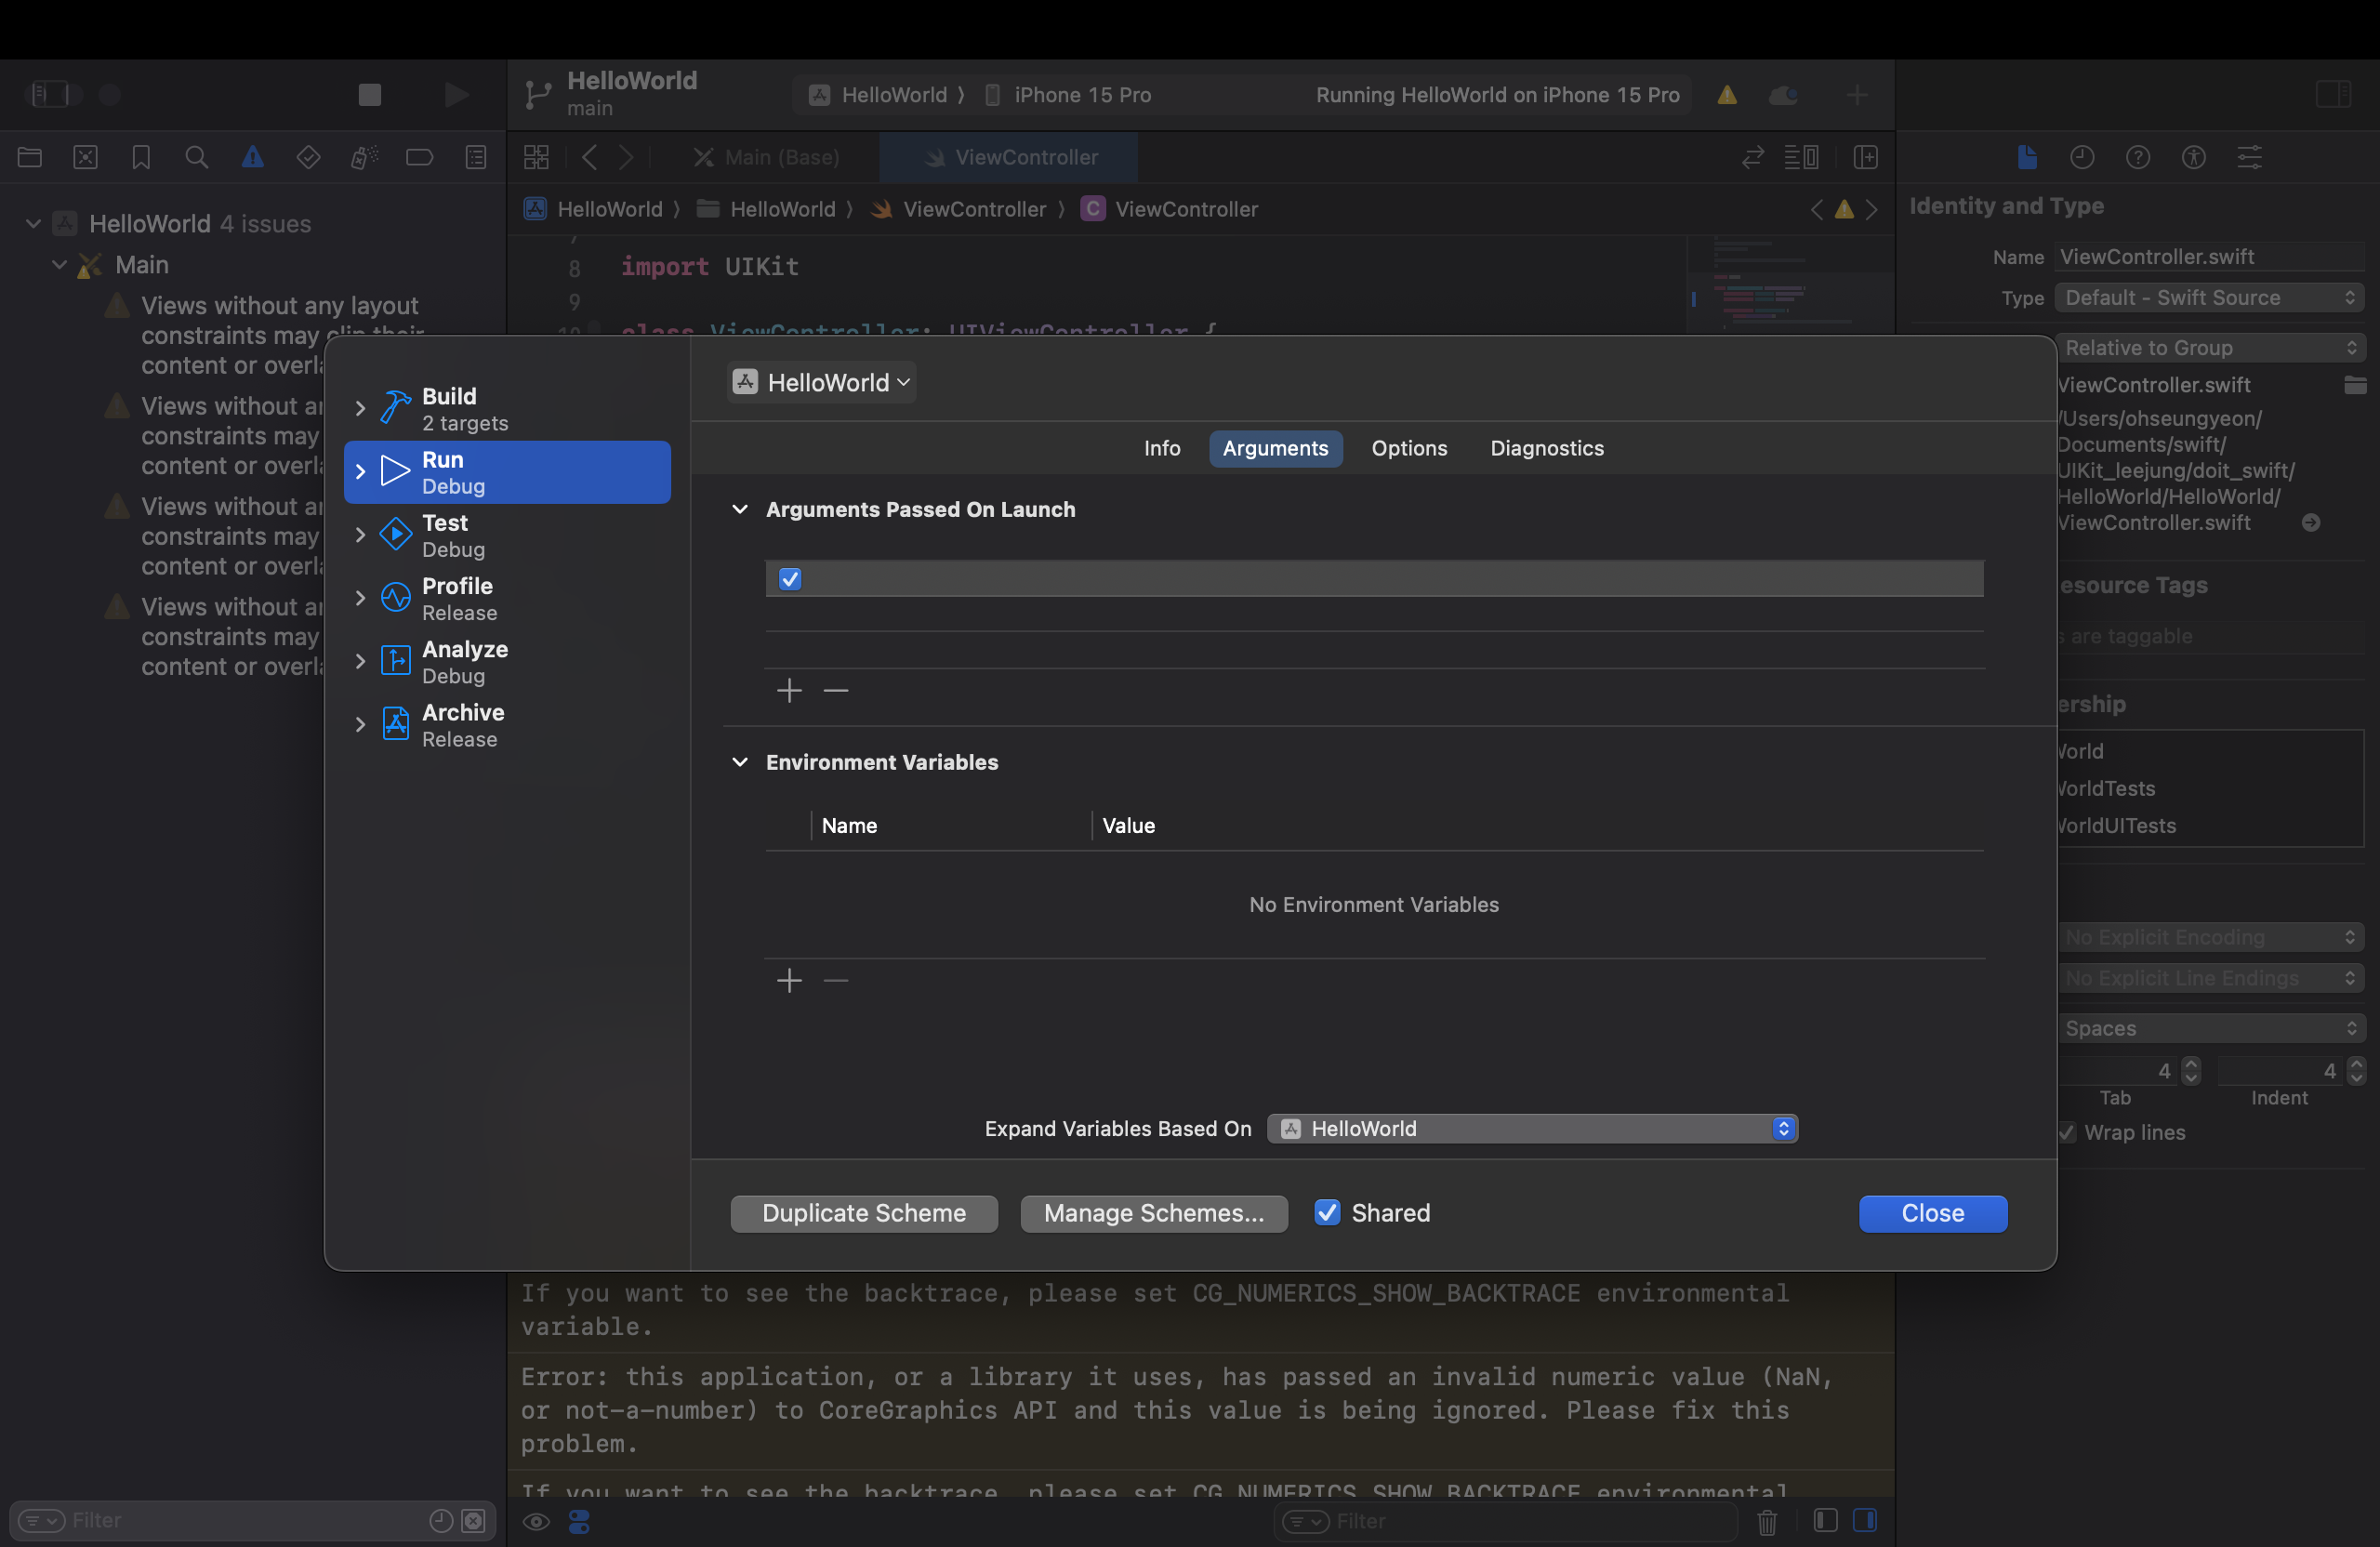
Task: Expand the Test scheme action chevron
Action: coord(360,535)
